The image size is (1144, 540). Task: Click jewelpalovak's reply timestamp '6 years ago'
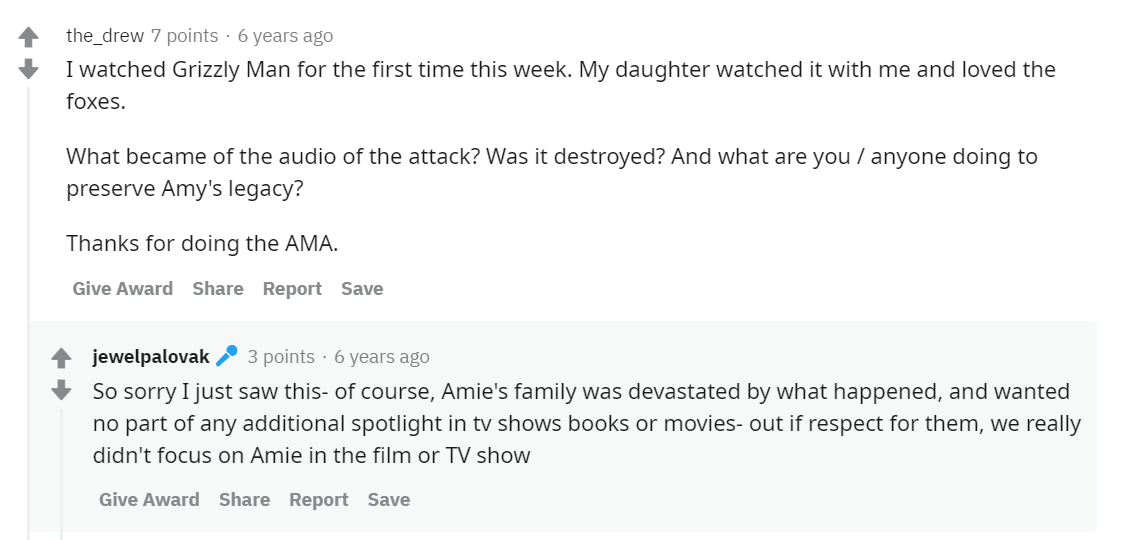tap(382, 356)
